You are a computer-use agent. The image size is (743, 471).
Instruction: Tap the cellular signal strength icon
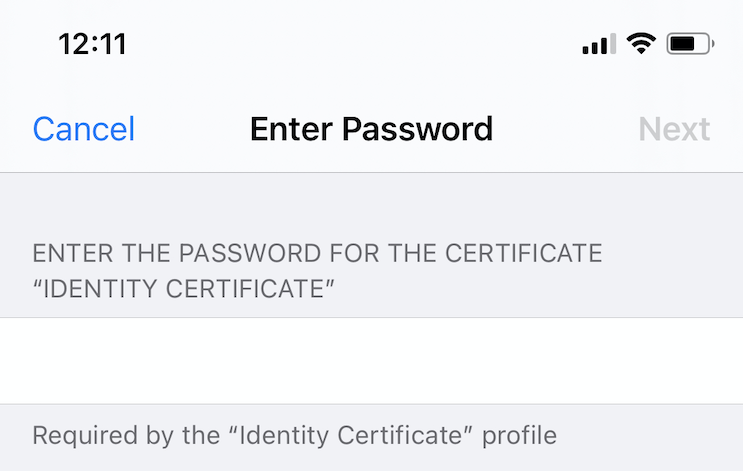click(599, 44)
